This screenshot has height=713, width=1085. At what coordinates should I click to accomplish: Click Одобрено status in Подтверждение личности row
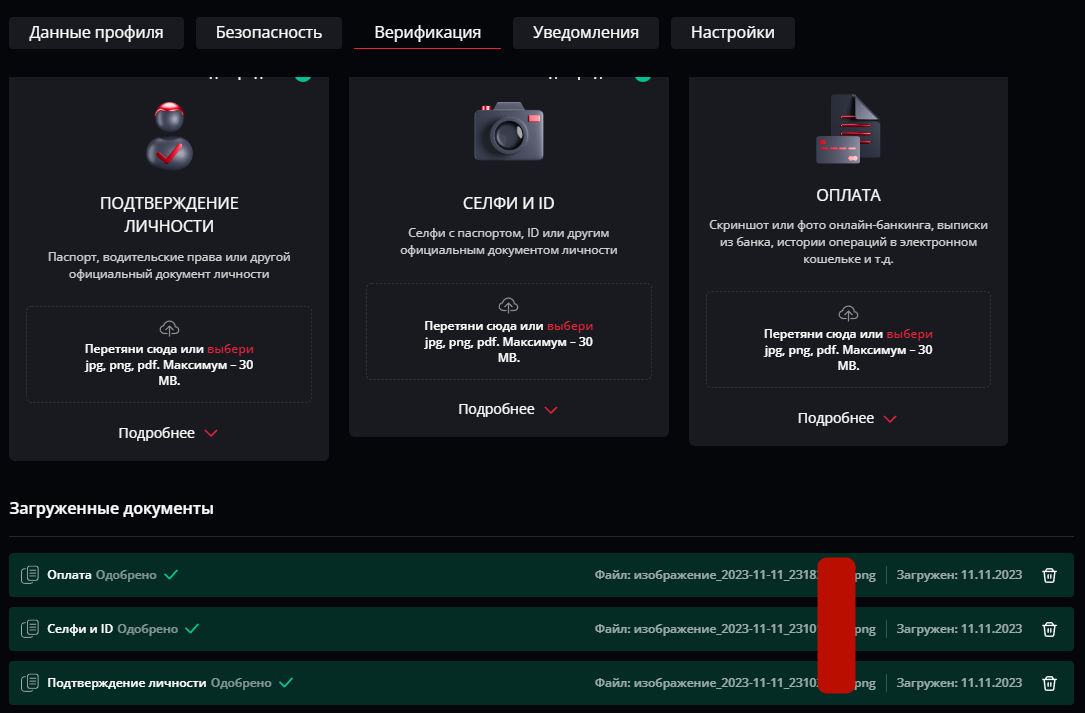click(x=241, y=683)
